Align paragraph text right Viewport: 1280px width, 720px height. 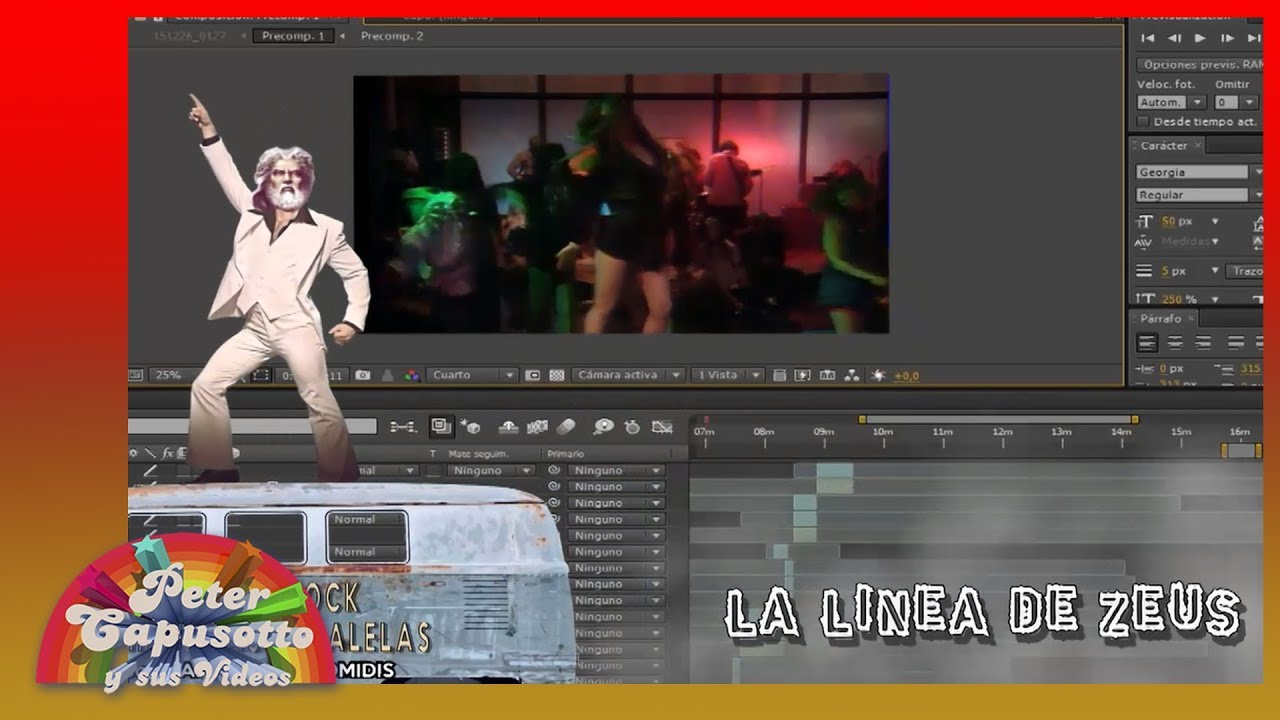click(x=1203, y=342)
